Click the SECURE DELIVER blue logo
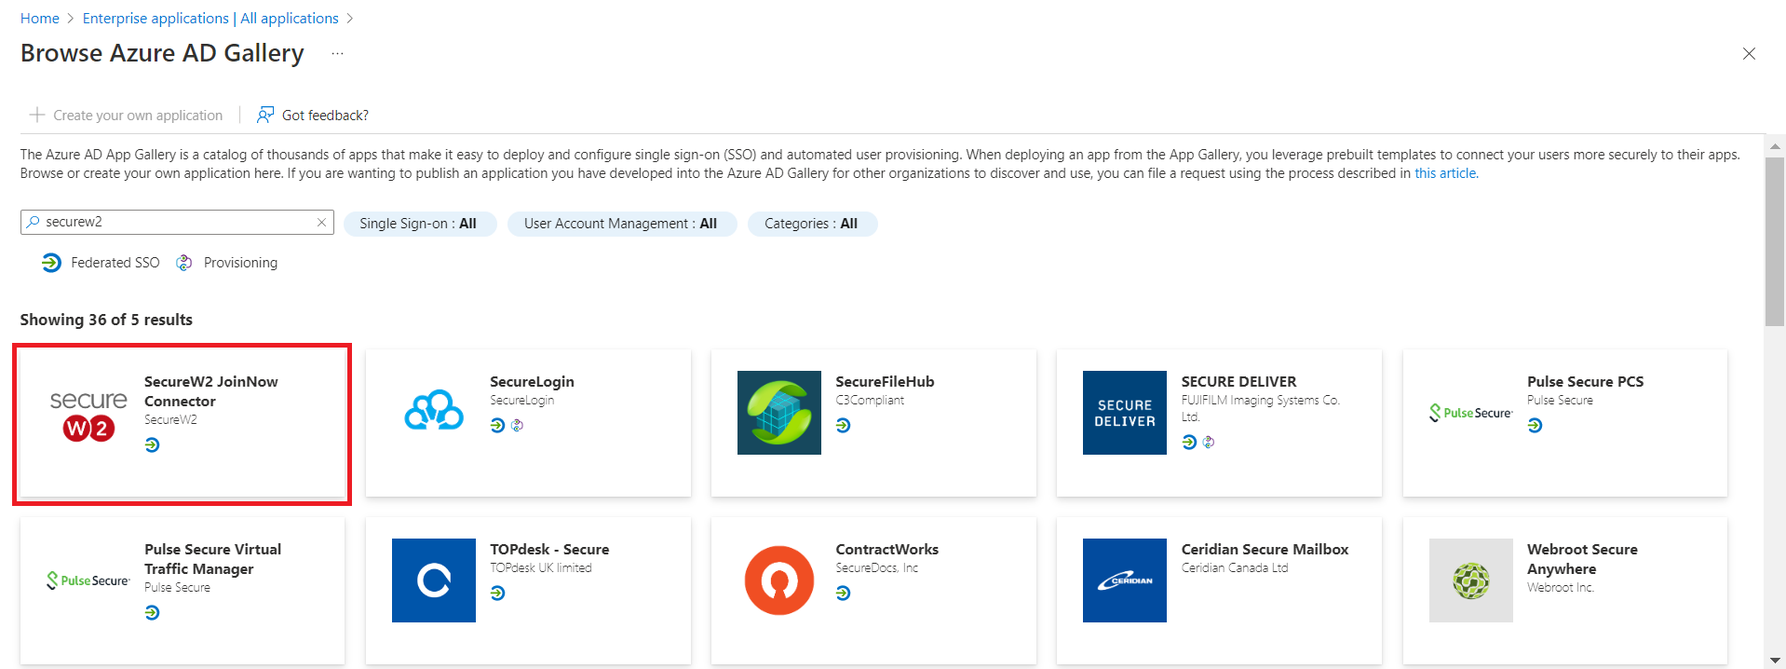Viewport: 1786px width, 669px height. coord(1124,413)
